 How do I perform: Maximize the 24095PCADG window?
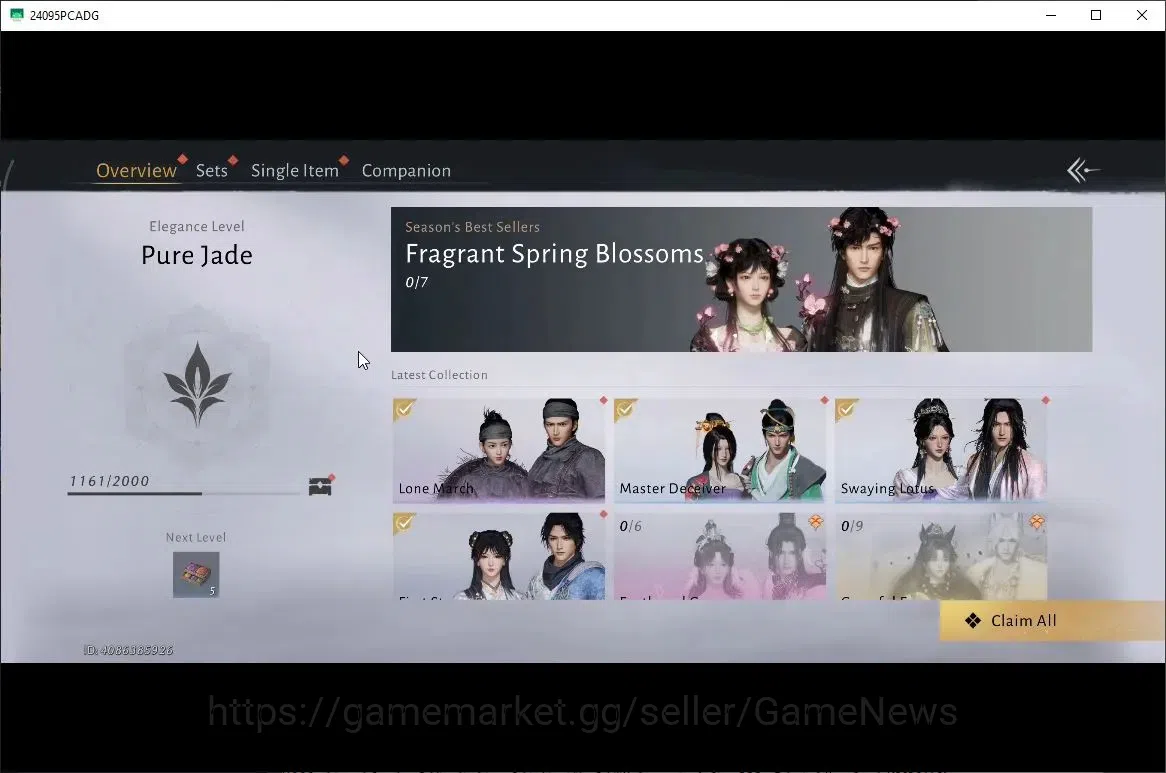[x=1096, y=15]
